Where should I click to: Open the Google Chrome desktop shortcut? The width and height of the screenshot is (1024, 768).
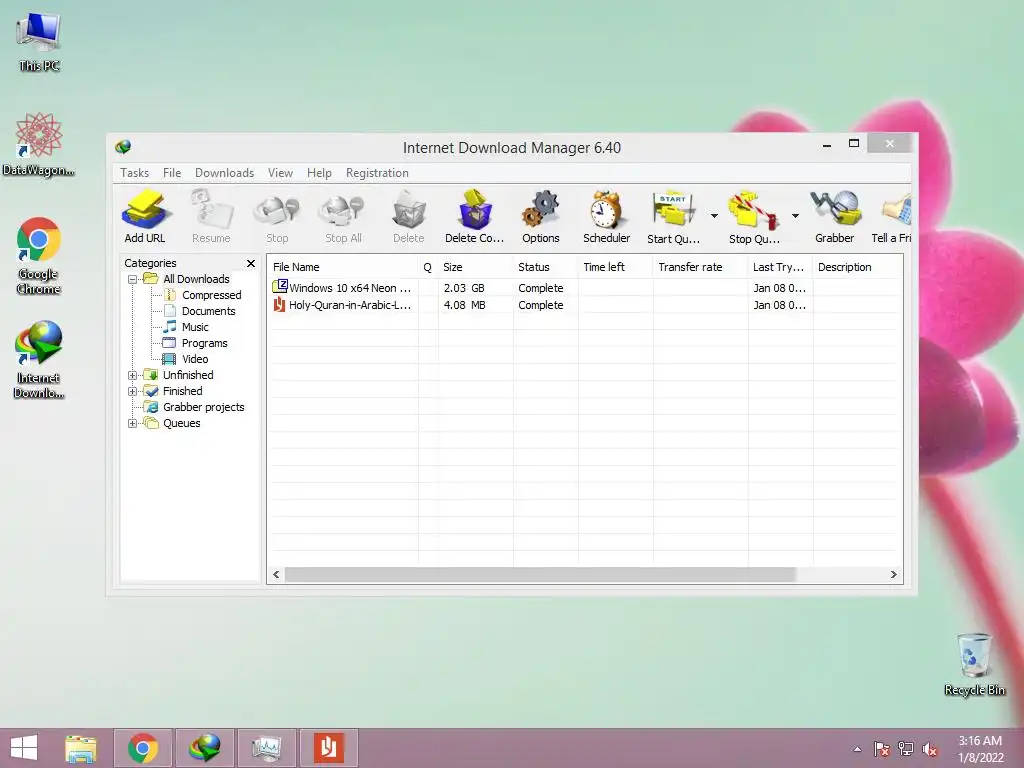pyautogui.click(x=39, y=255)
